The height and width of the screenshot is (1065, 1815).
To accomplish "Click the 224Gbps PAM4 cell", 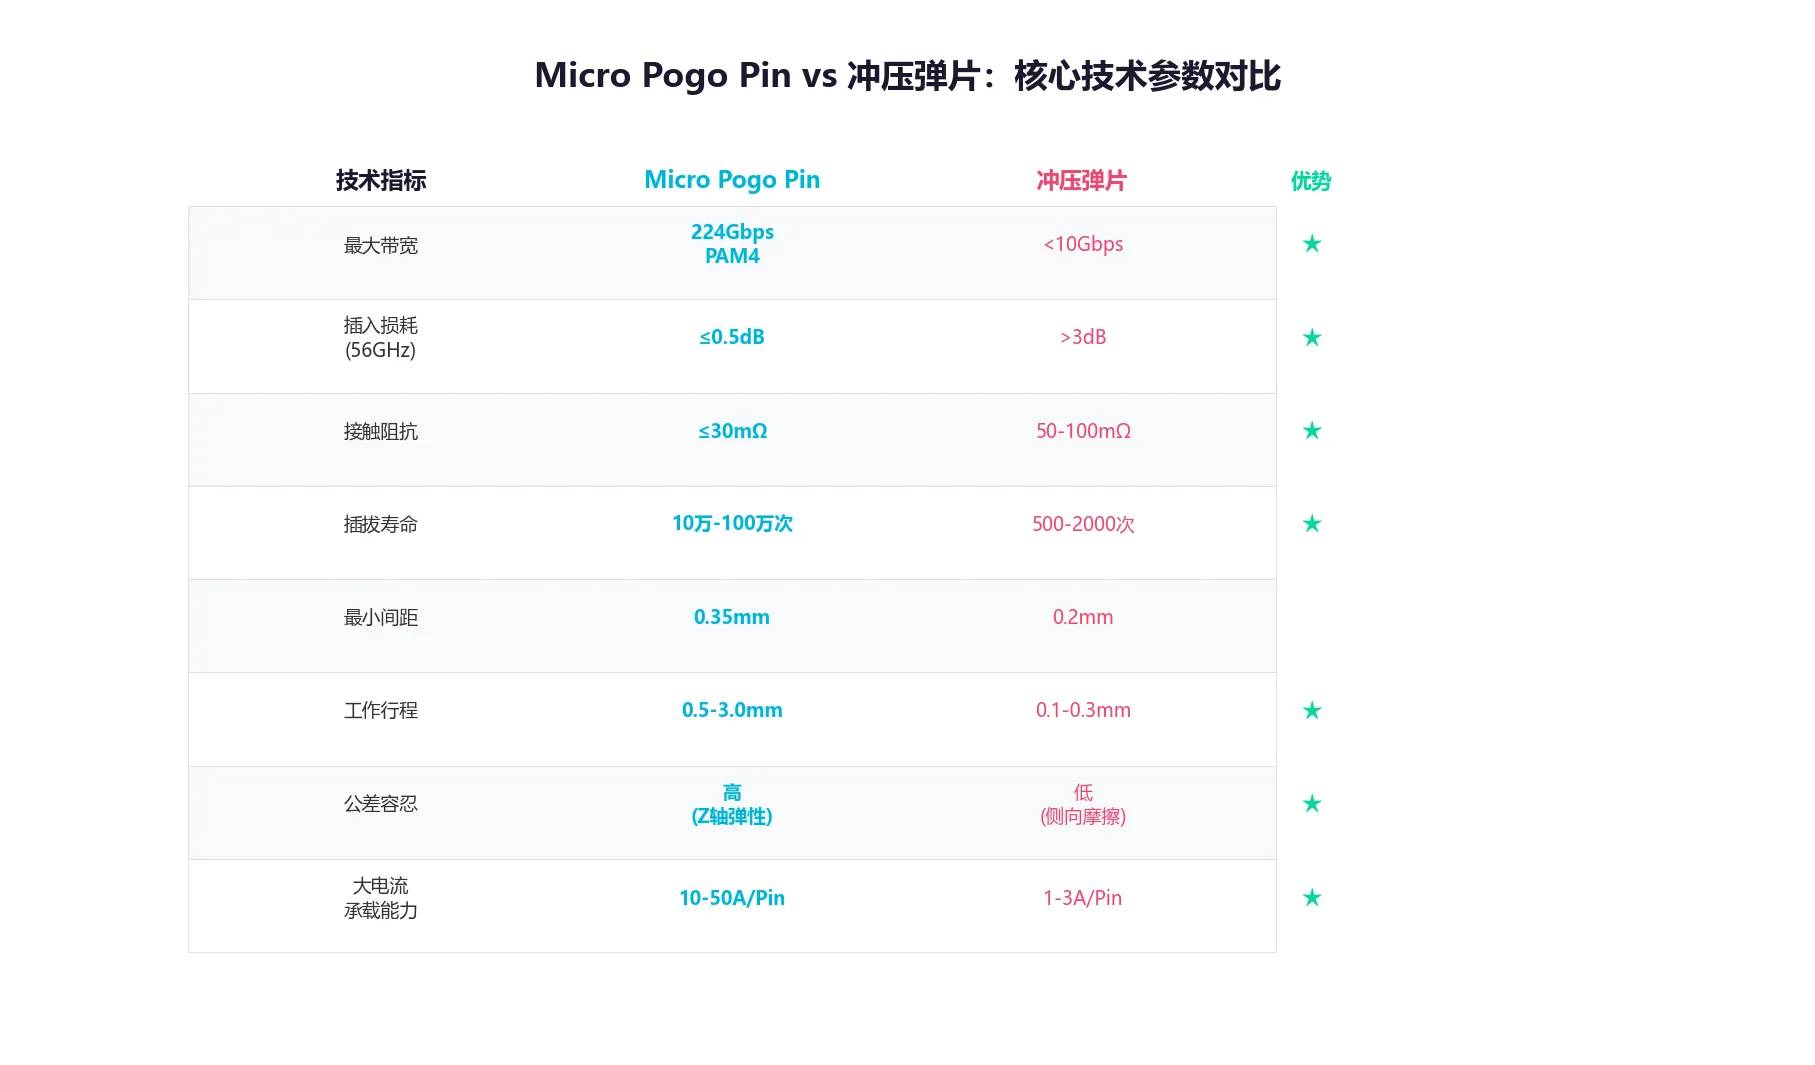I will pos(732,244).
